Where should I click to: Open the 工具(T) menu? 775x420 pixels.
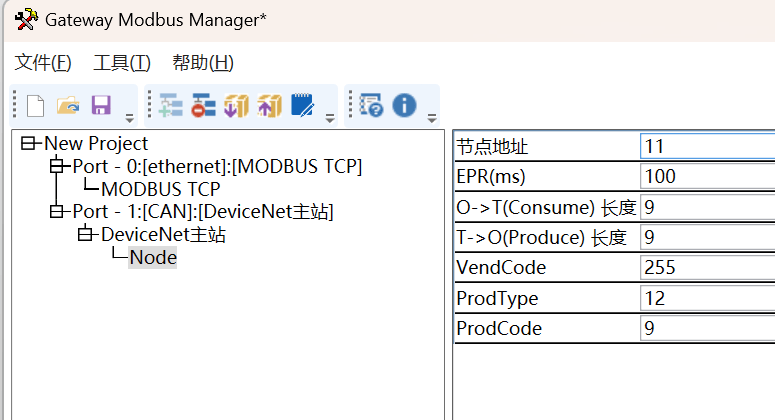pyautogui.click(x=122, y=63)
